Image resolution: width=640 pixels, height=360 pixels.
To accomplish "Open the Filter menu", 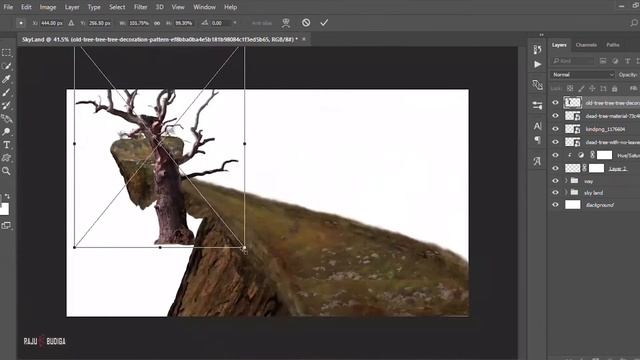I will pyautogui.click(x=140, y=7).
